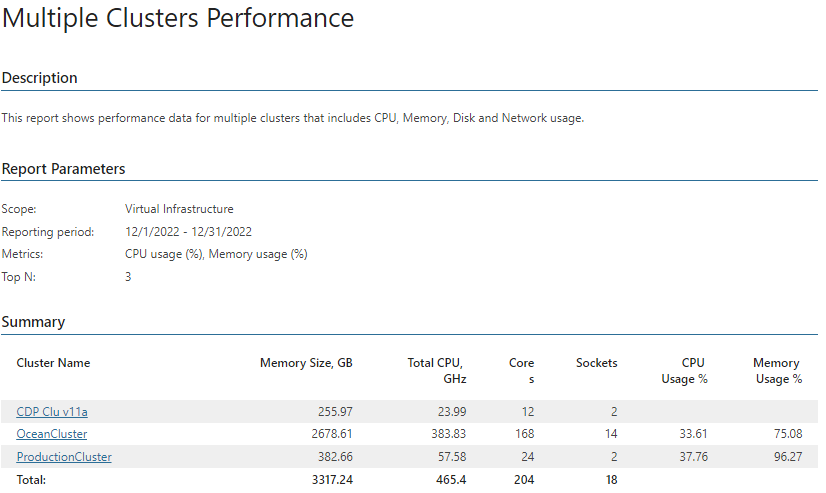The width and height of the screenshot is (826, 493).
Task: Click the Multiple Clusters Performance title
Action: (x=178, y=18)
